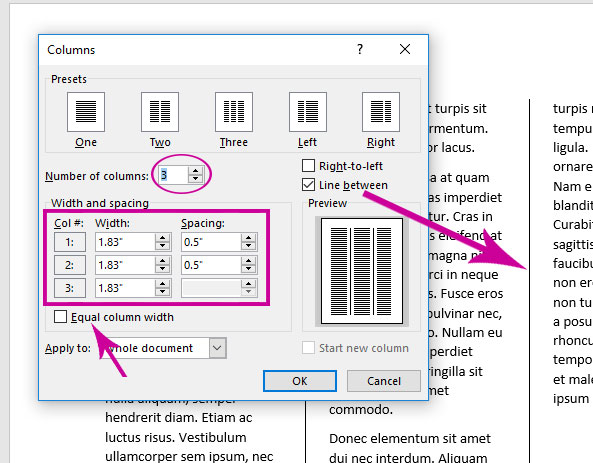Open the dialog help question mark
593x463 pixels.
click(x=360, y=49)
